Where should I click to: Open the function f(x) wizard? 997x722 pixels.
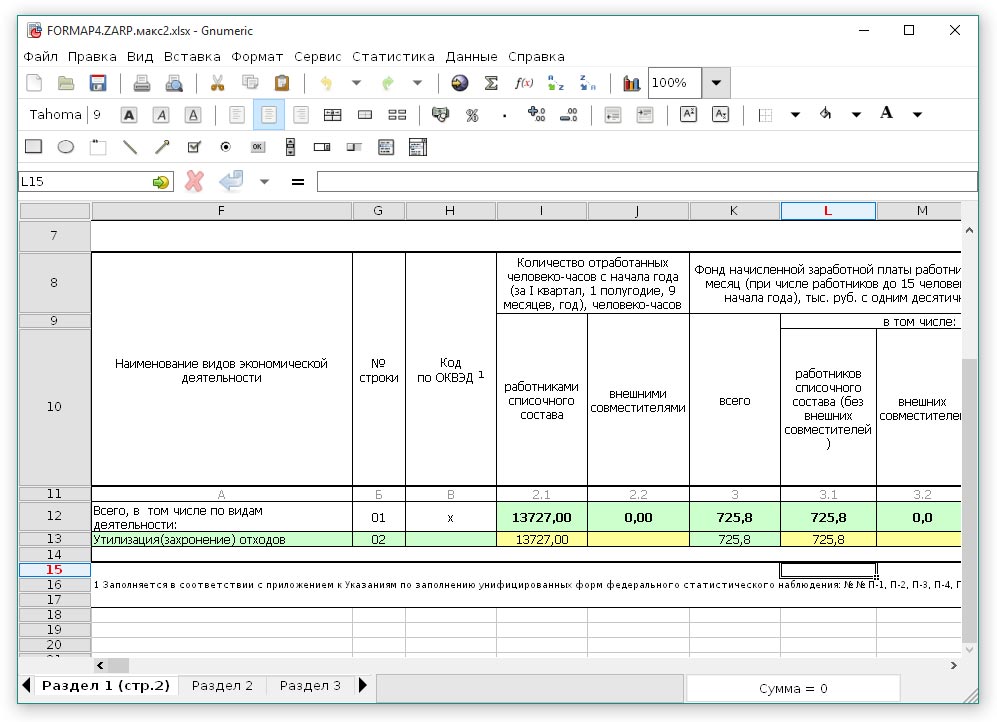click(523, 83)
